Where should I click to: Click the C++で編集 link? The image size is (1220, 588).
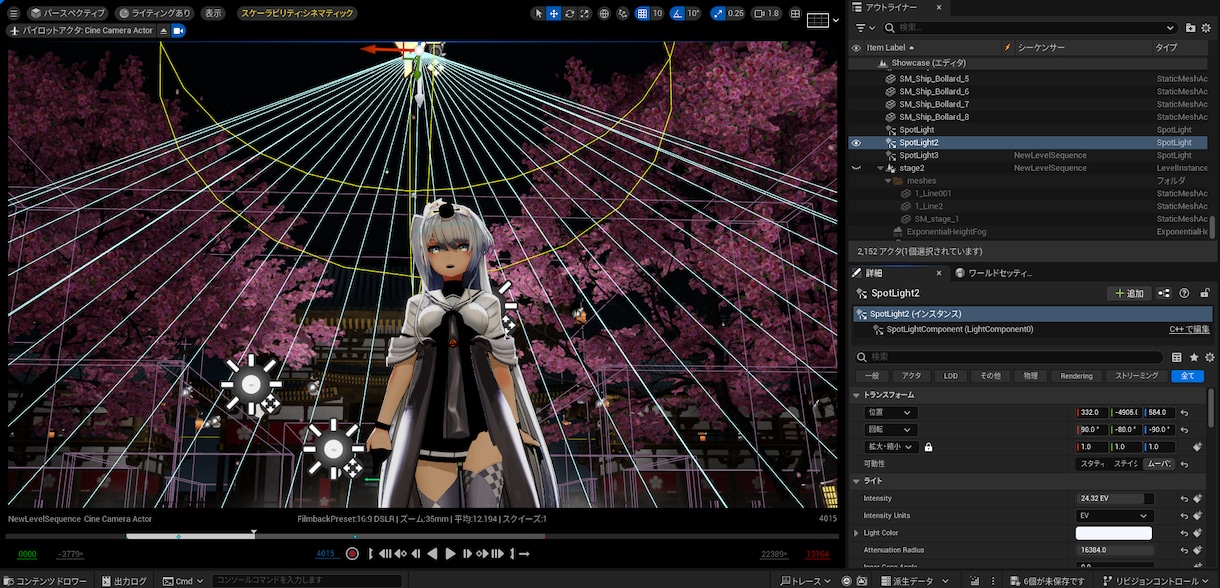(1190, 329)
